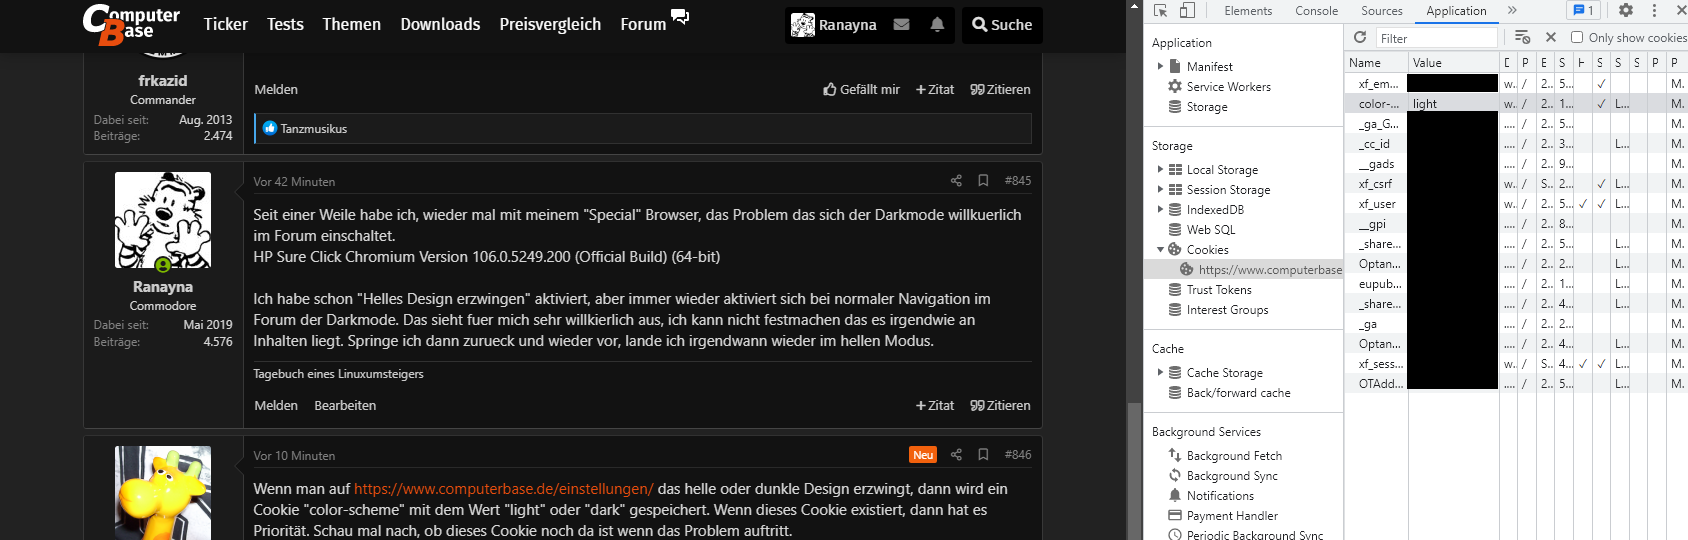Open the notifications bell in ComputerBase header
1688x540 pixels.
tap(937, 25)
